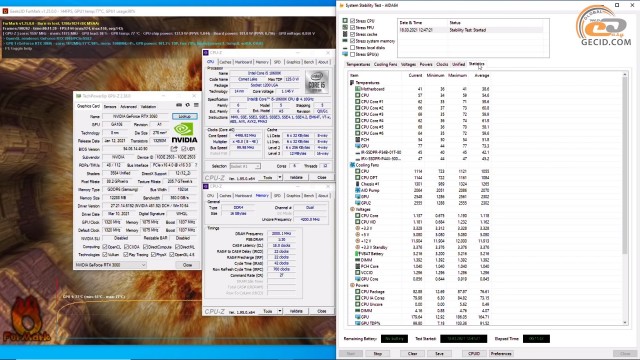Click the GPU-Z screenshot camera icon

(x=179, y=105)
